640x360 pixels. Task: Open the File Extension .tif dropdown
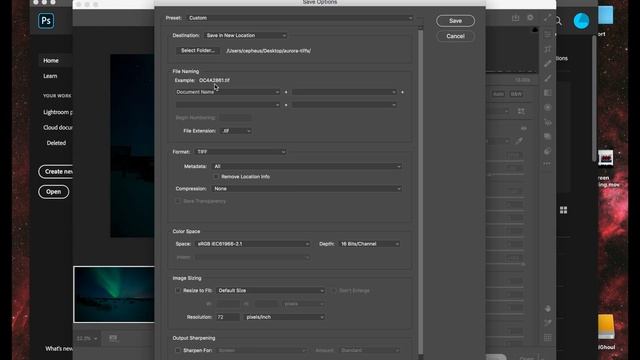(236, 131)
